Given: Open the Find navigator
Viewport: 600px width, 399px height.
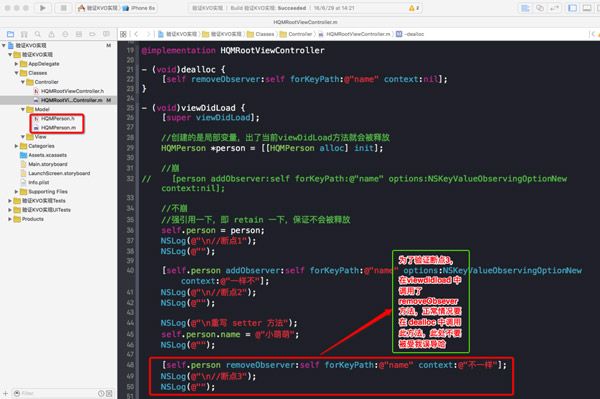Looking at the screenshot, I should 38,34.
